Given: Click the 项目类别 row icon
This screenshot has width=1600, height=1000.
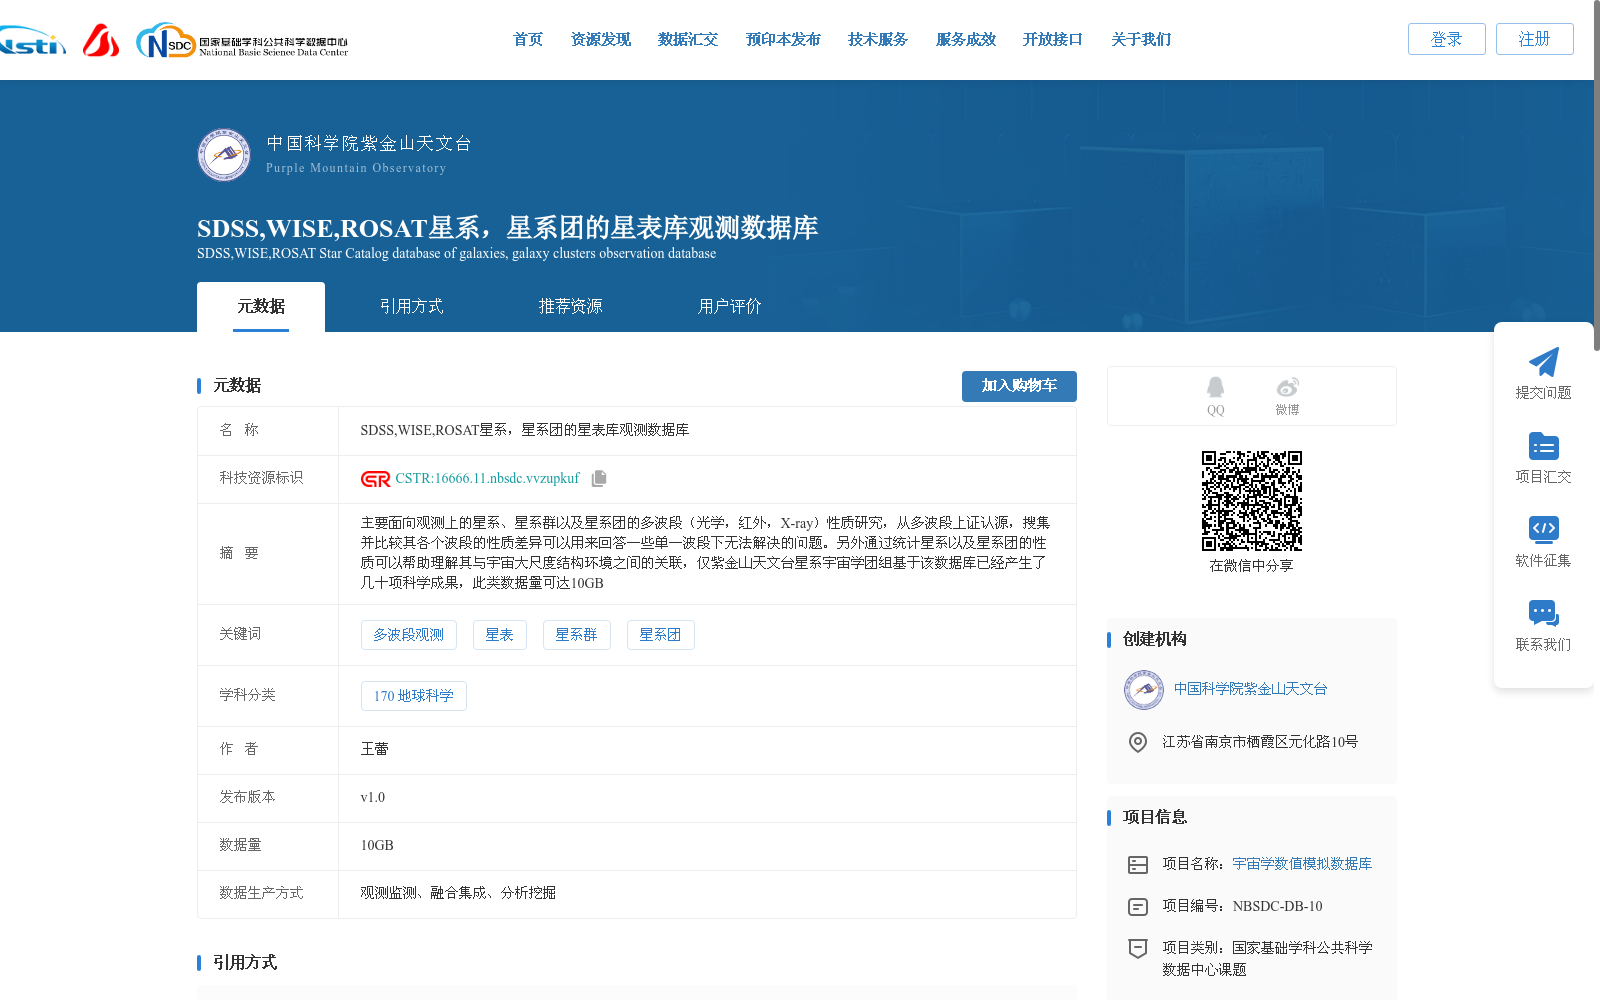Looking at the screenshot, I should (1138, 948).
